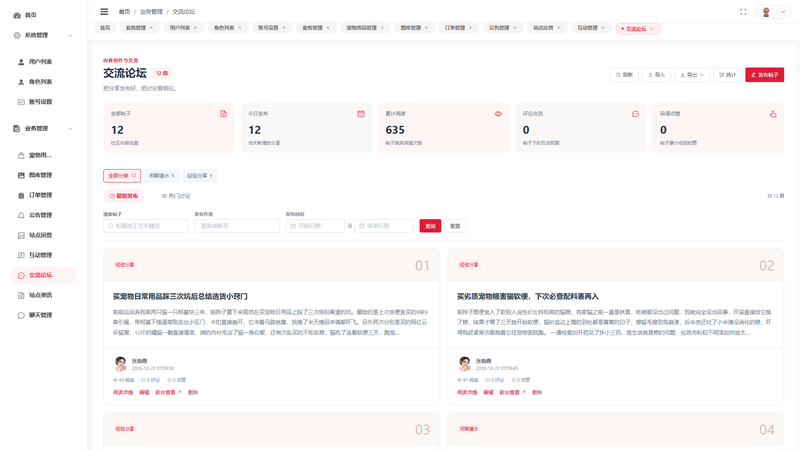Open 站点资讯 in the sidebar

pyautogui.click(x=41, y=295)
